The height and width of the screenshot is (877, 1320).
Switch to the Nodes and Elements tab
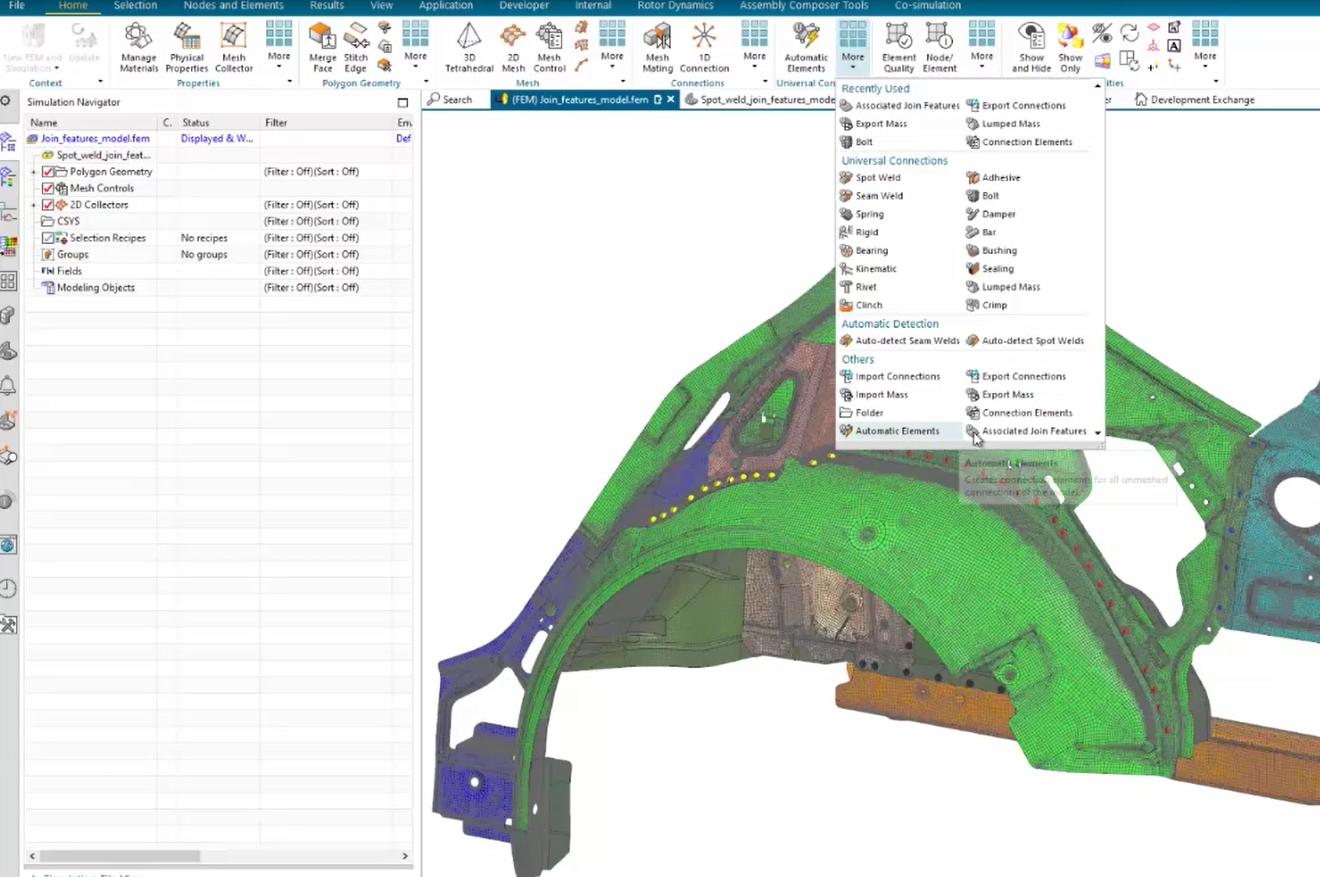pos(233,6)
